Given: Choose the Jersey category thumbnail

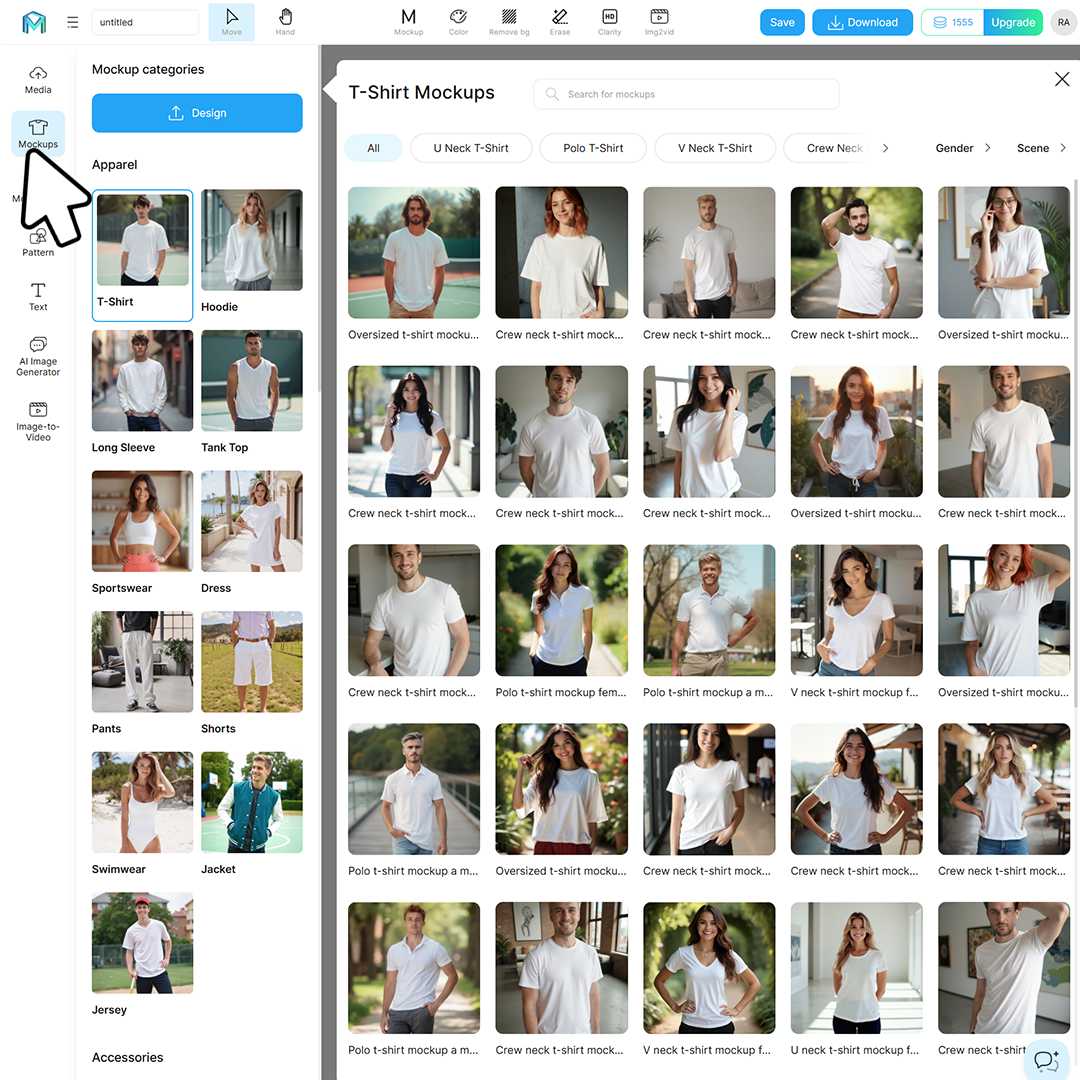Looking at the screenshot, I should click(x=143, y=943).
